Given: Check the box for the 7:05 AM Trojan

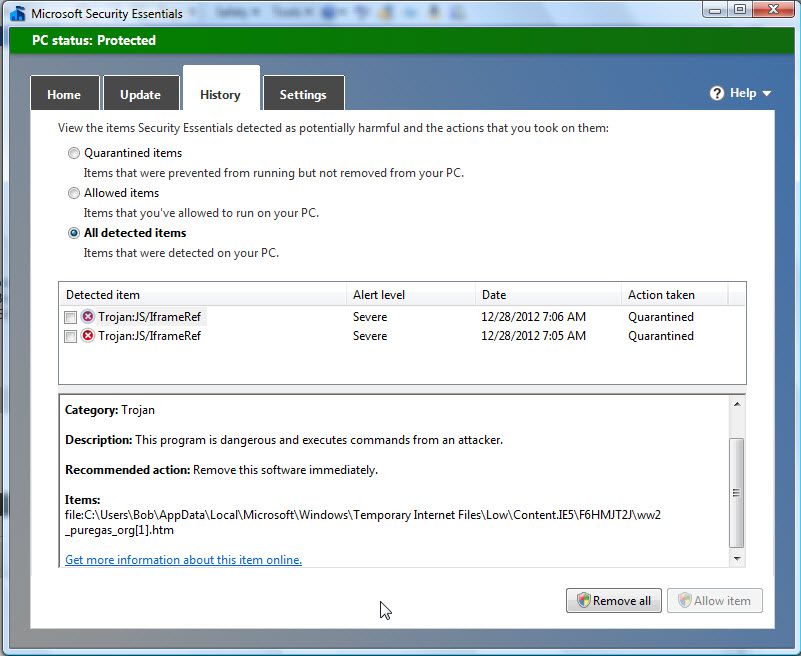Looking at the screenshot, I should pos(70,336).
